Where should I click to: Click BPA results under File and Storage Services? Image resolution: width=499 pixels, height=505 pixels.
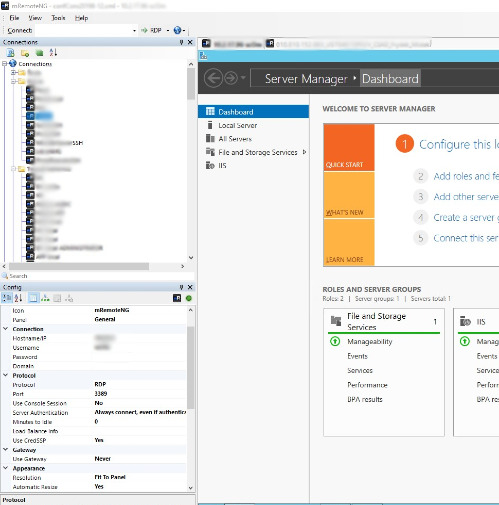coord(365,399)
